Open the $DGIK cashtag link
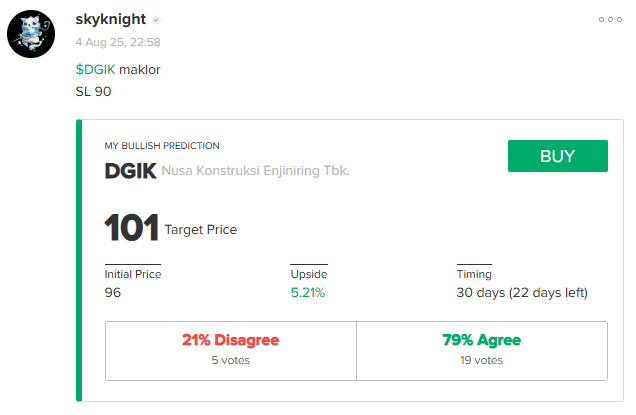The width and height of the screenshot is (636, 415). (x=95, y=70)
